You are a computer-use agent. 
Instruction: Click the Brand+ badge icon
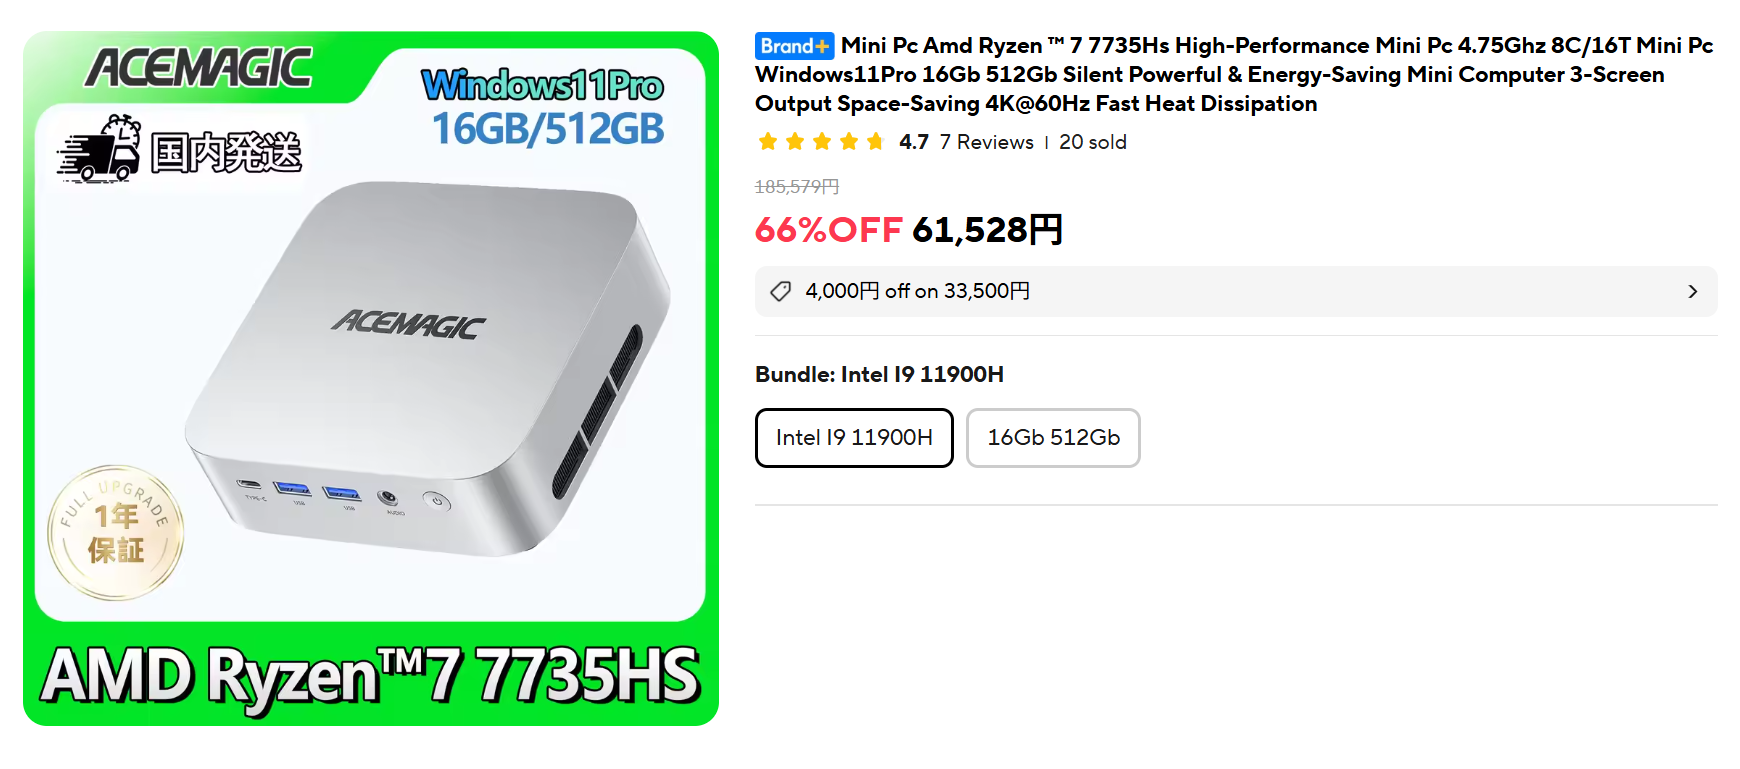(794, 46)
